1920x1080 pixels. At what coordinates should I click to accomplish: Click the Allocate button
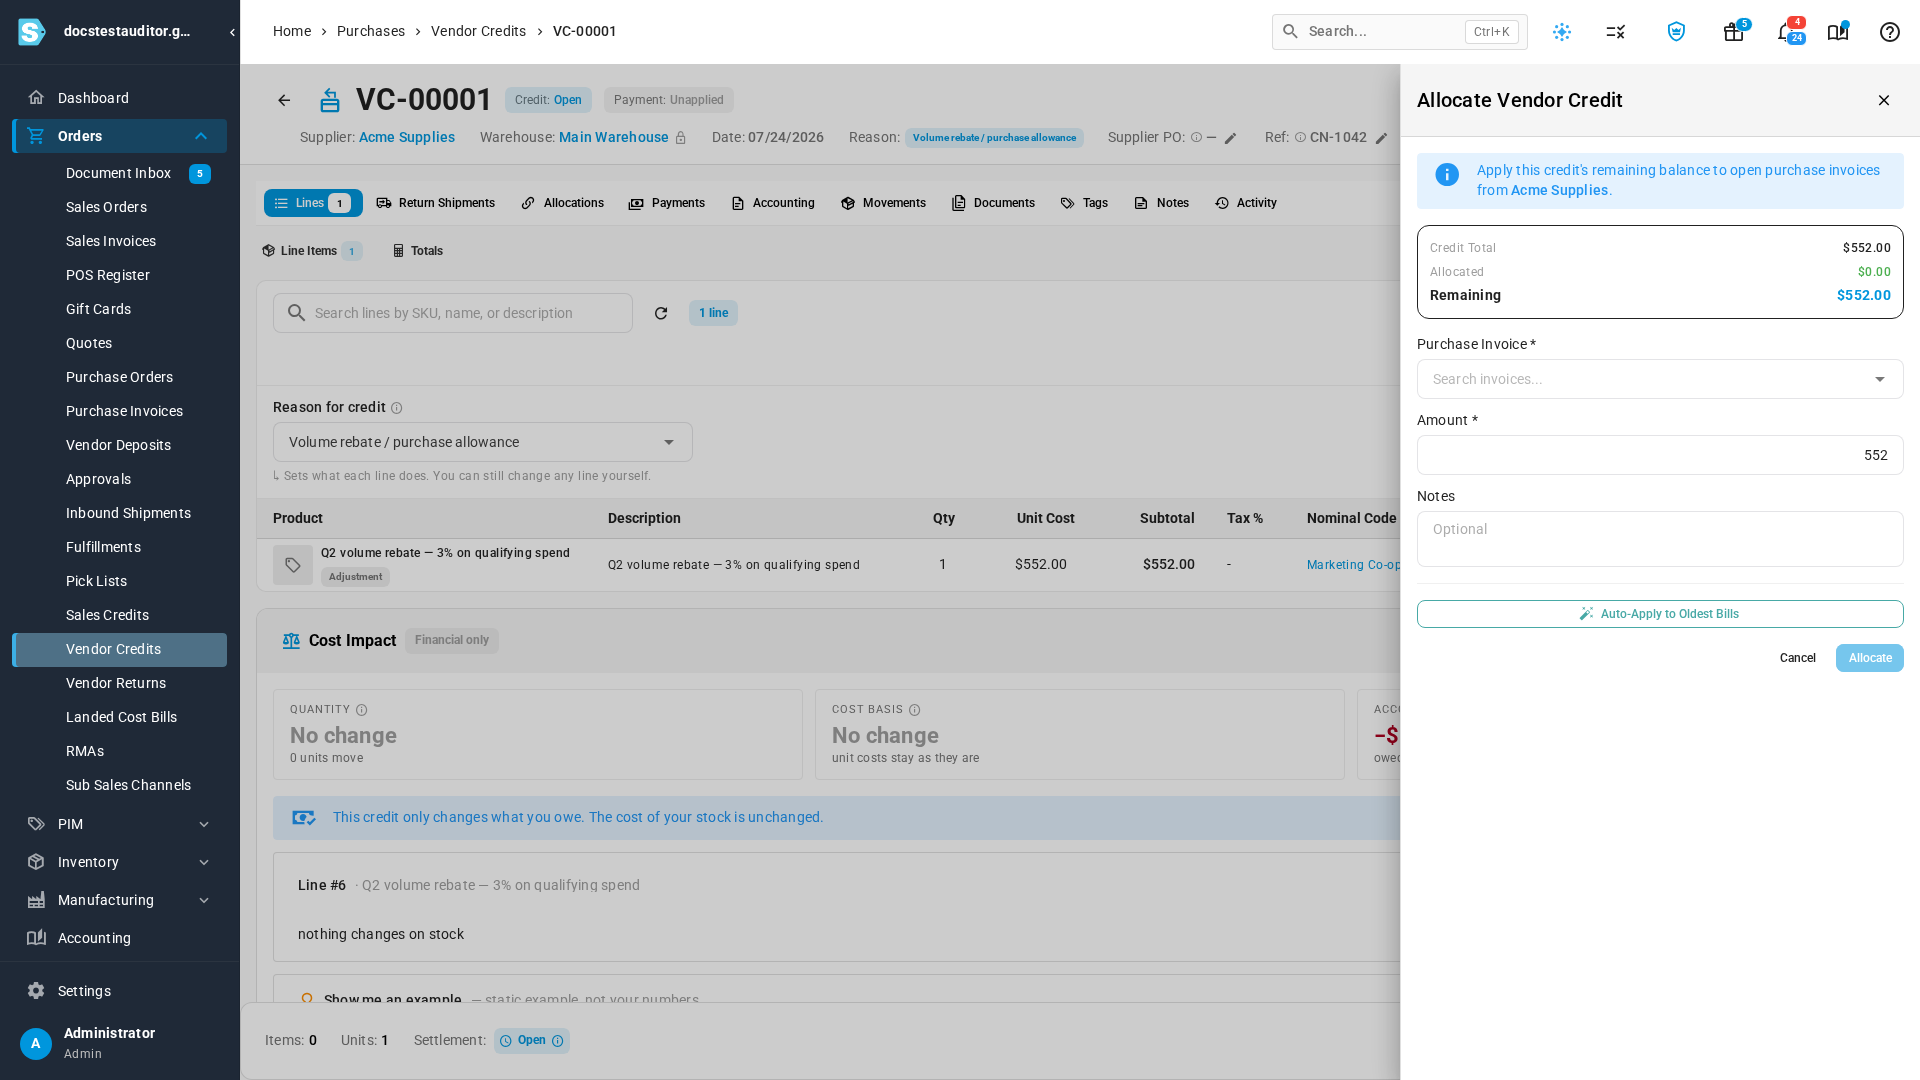[x=1870, y=658]
